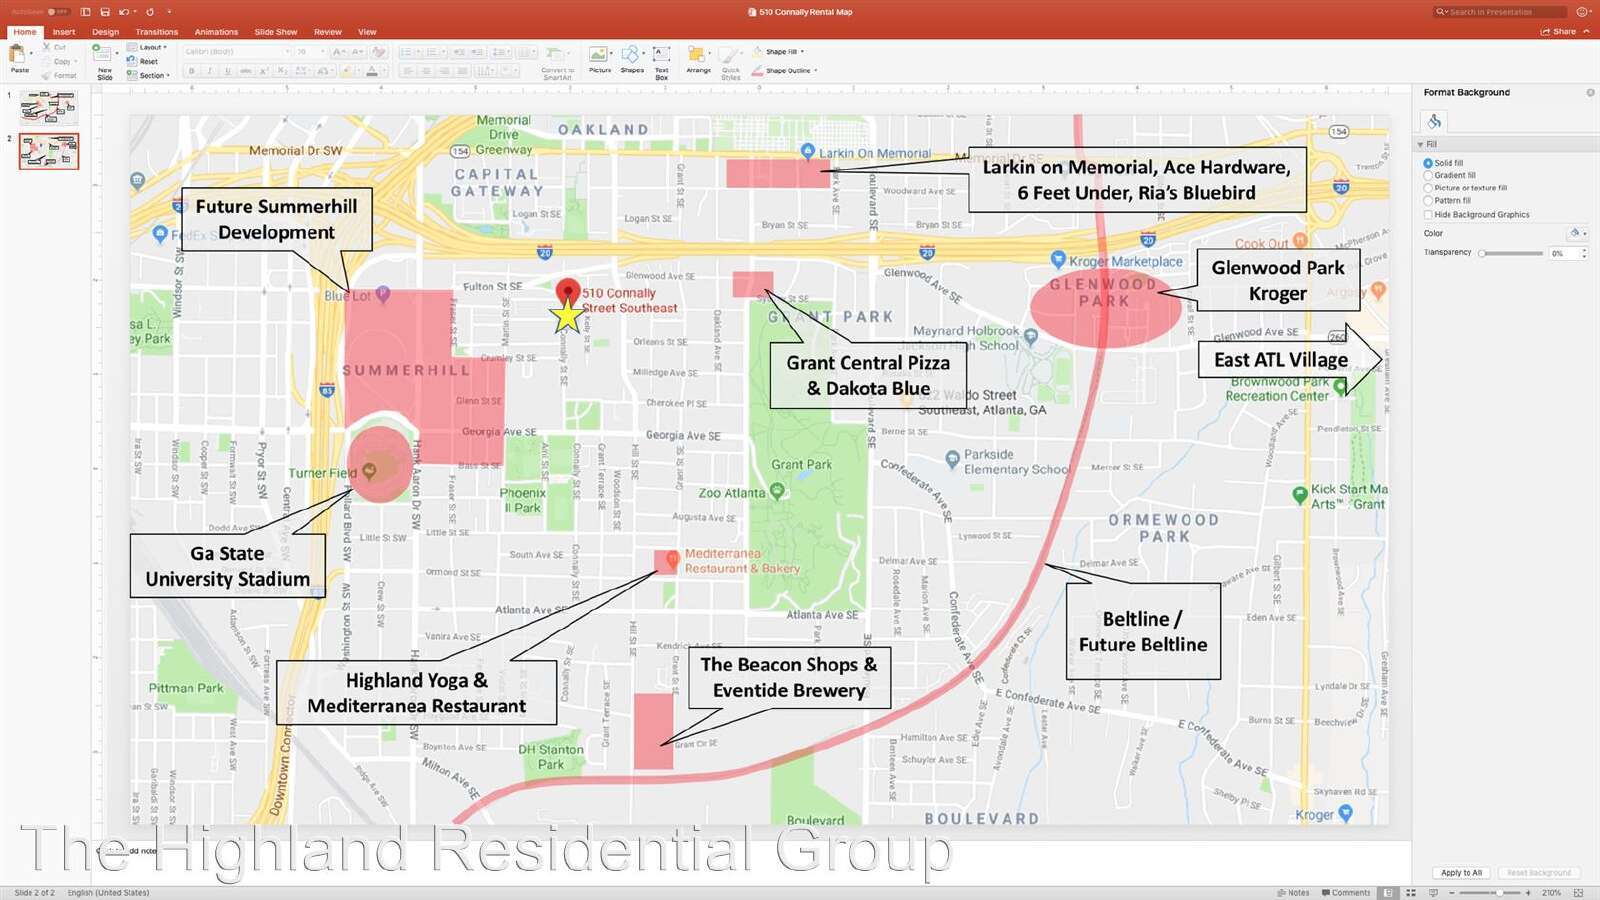Toggle Notes from status bar
This screenshot has width=1600, height=900.
(1293, 892)
